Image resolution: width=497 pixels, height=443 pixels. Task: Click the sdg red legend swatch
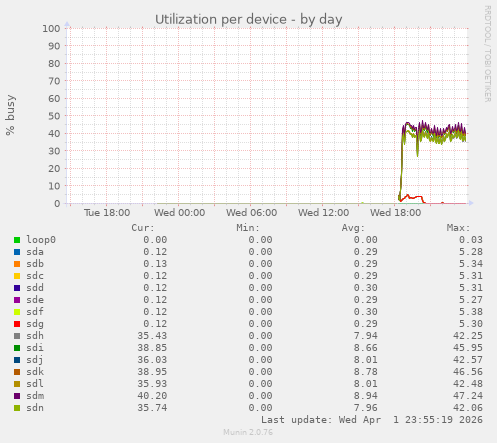(x=17, y=324)
